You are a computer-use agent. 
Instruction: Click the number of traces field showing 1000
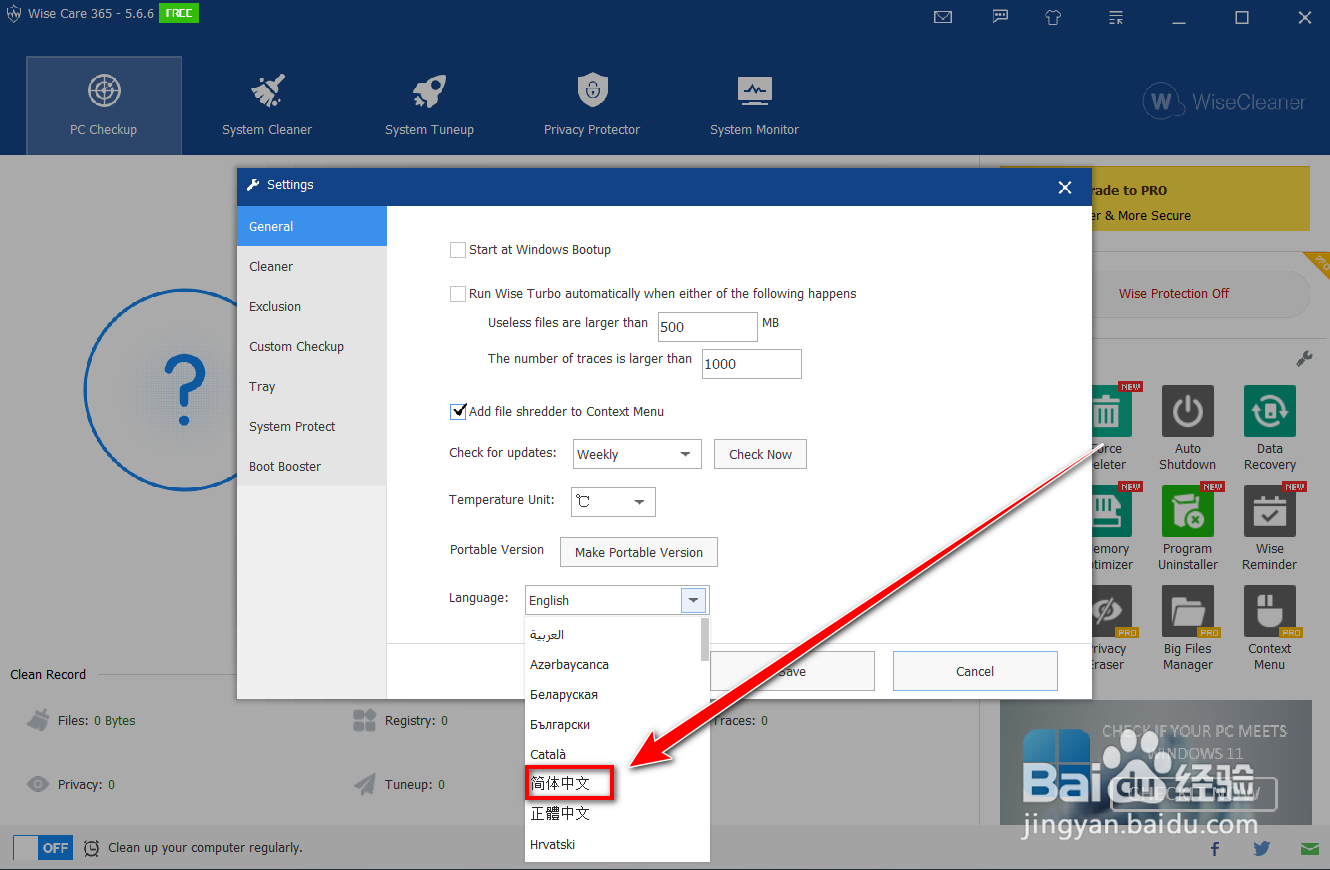tap(752, 364)
